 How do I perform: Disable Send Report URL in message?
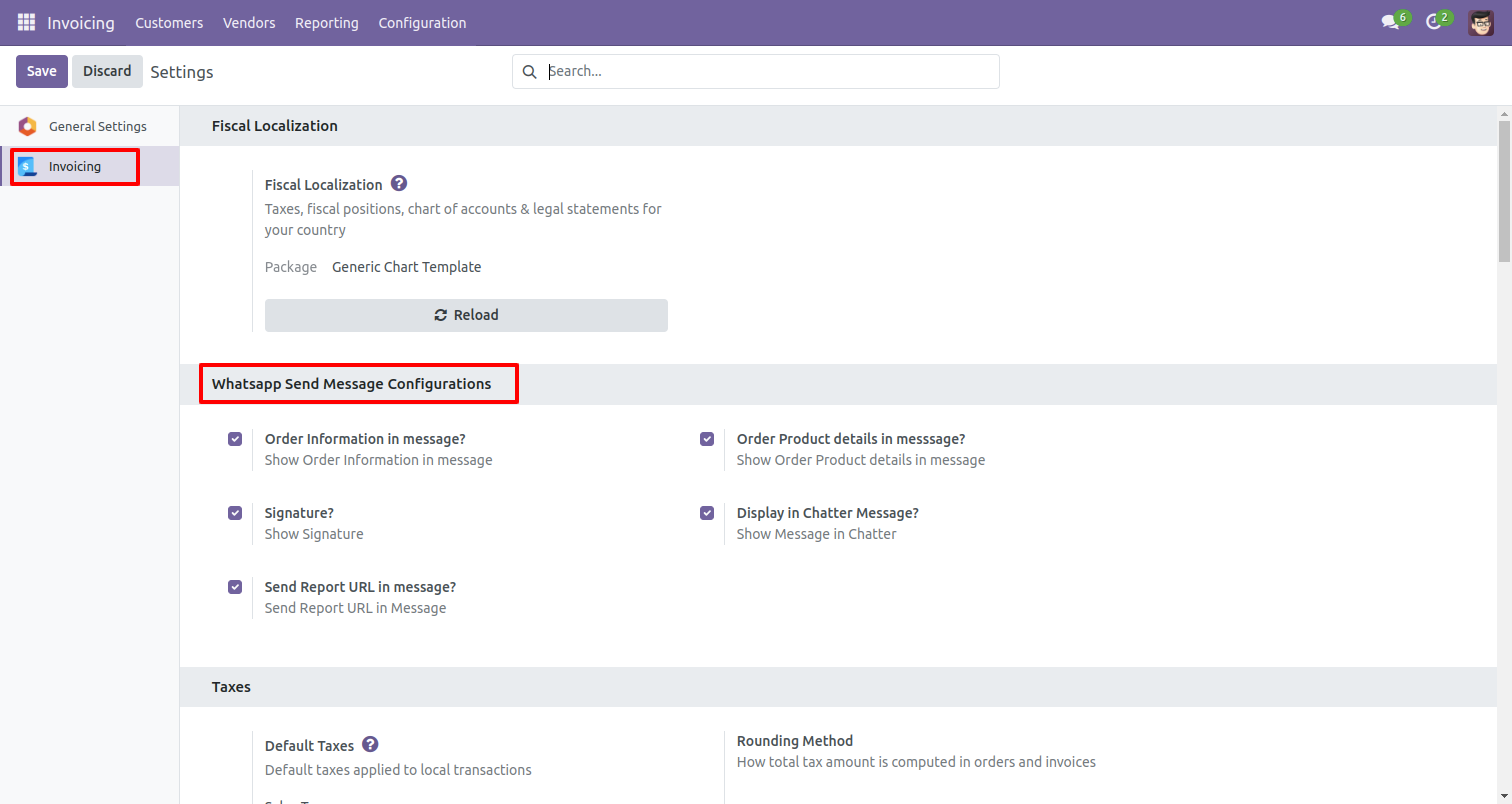coord(235,586)
